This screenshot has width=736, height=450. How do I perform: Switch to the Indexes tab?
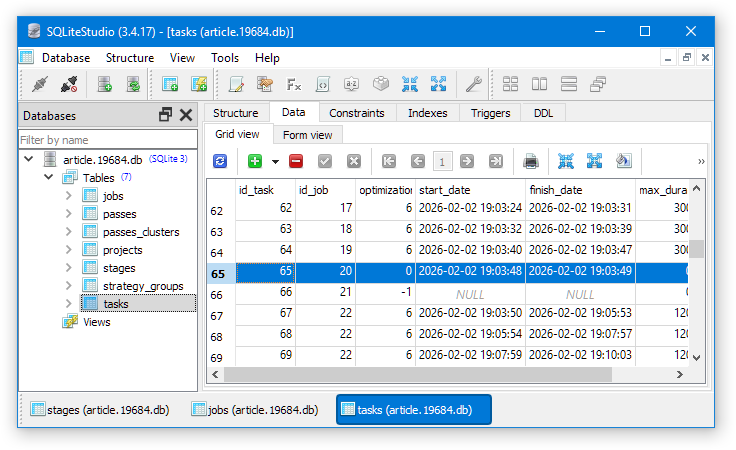[428, 113]
